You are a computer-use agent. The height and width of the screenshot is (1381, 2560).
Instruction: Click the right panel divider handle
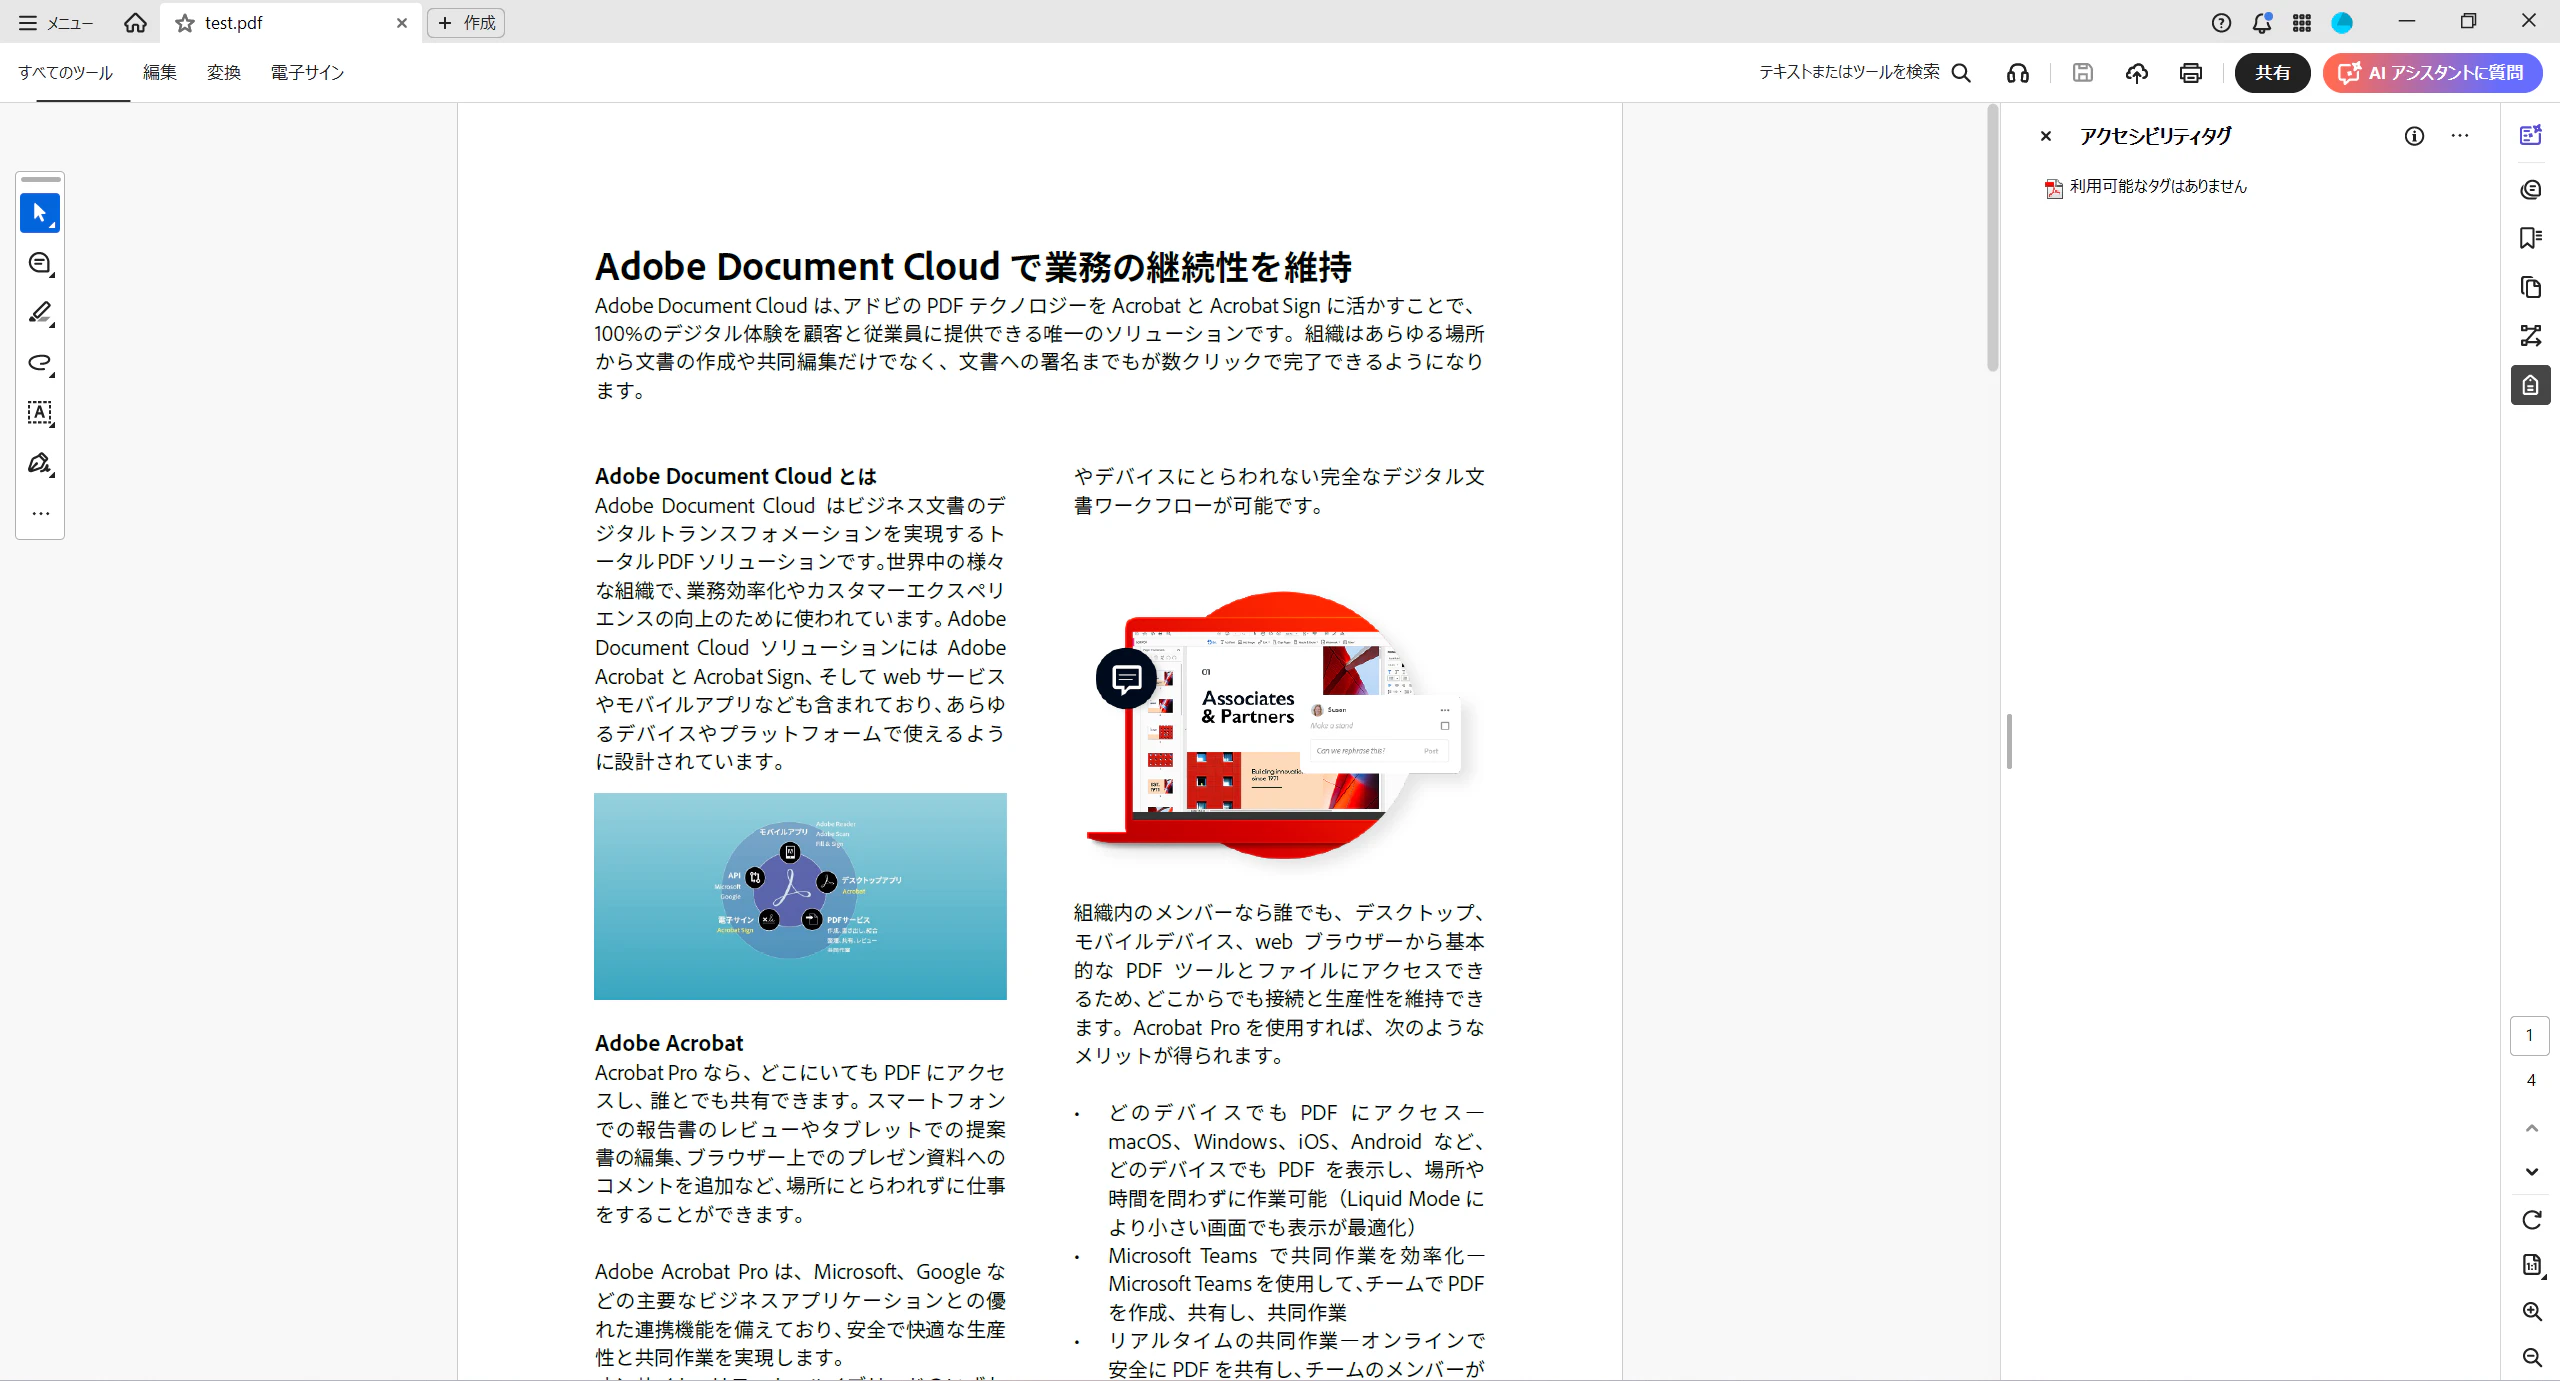2009,741
